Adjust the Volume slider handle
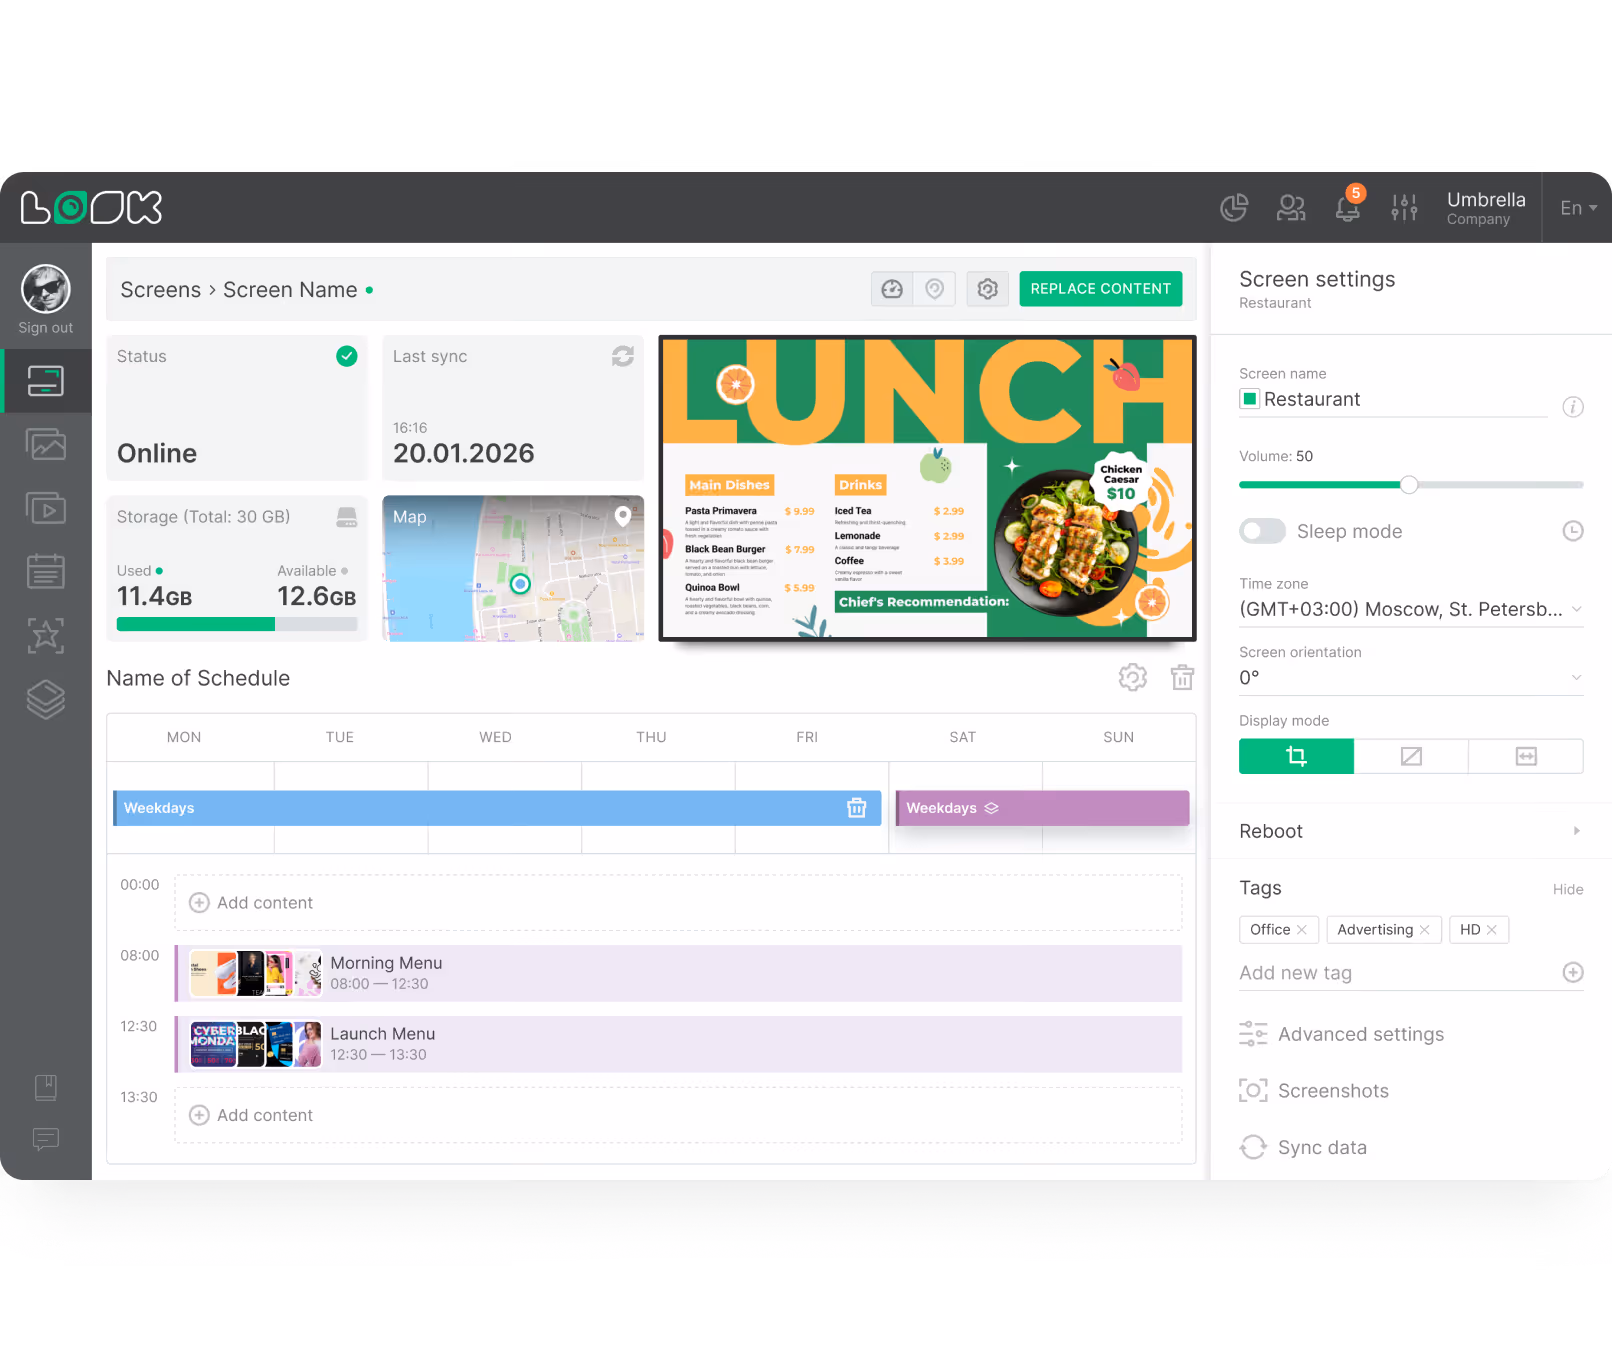1612x1352 pixels. click(x=1409, y=485)
